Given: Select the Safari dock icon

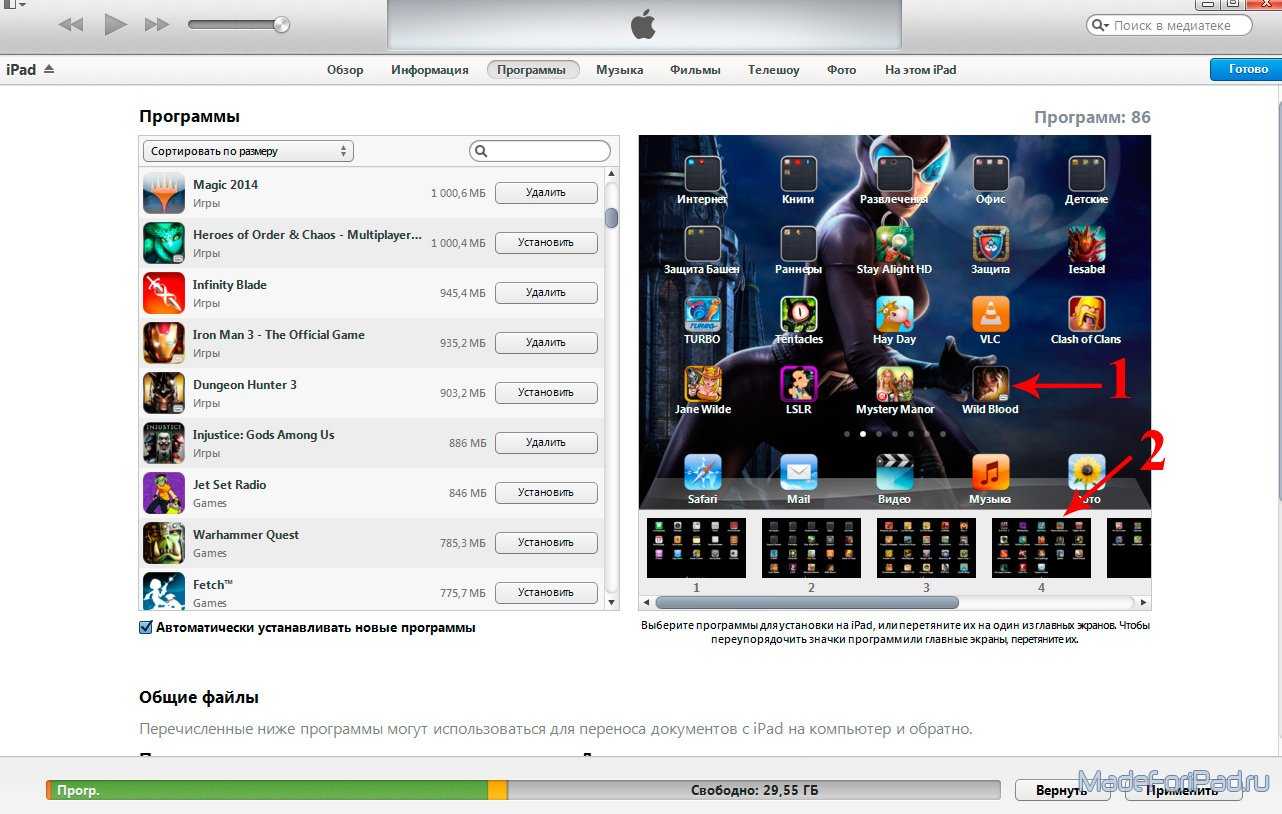Looking at the screenshot, I should (702, 472).
